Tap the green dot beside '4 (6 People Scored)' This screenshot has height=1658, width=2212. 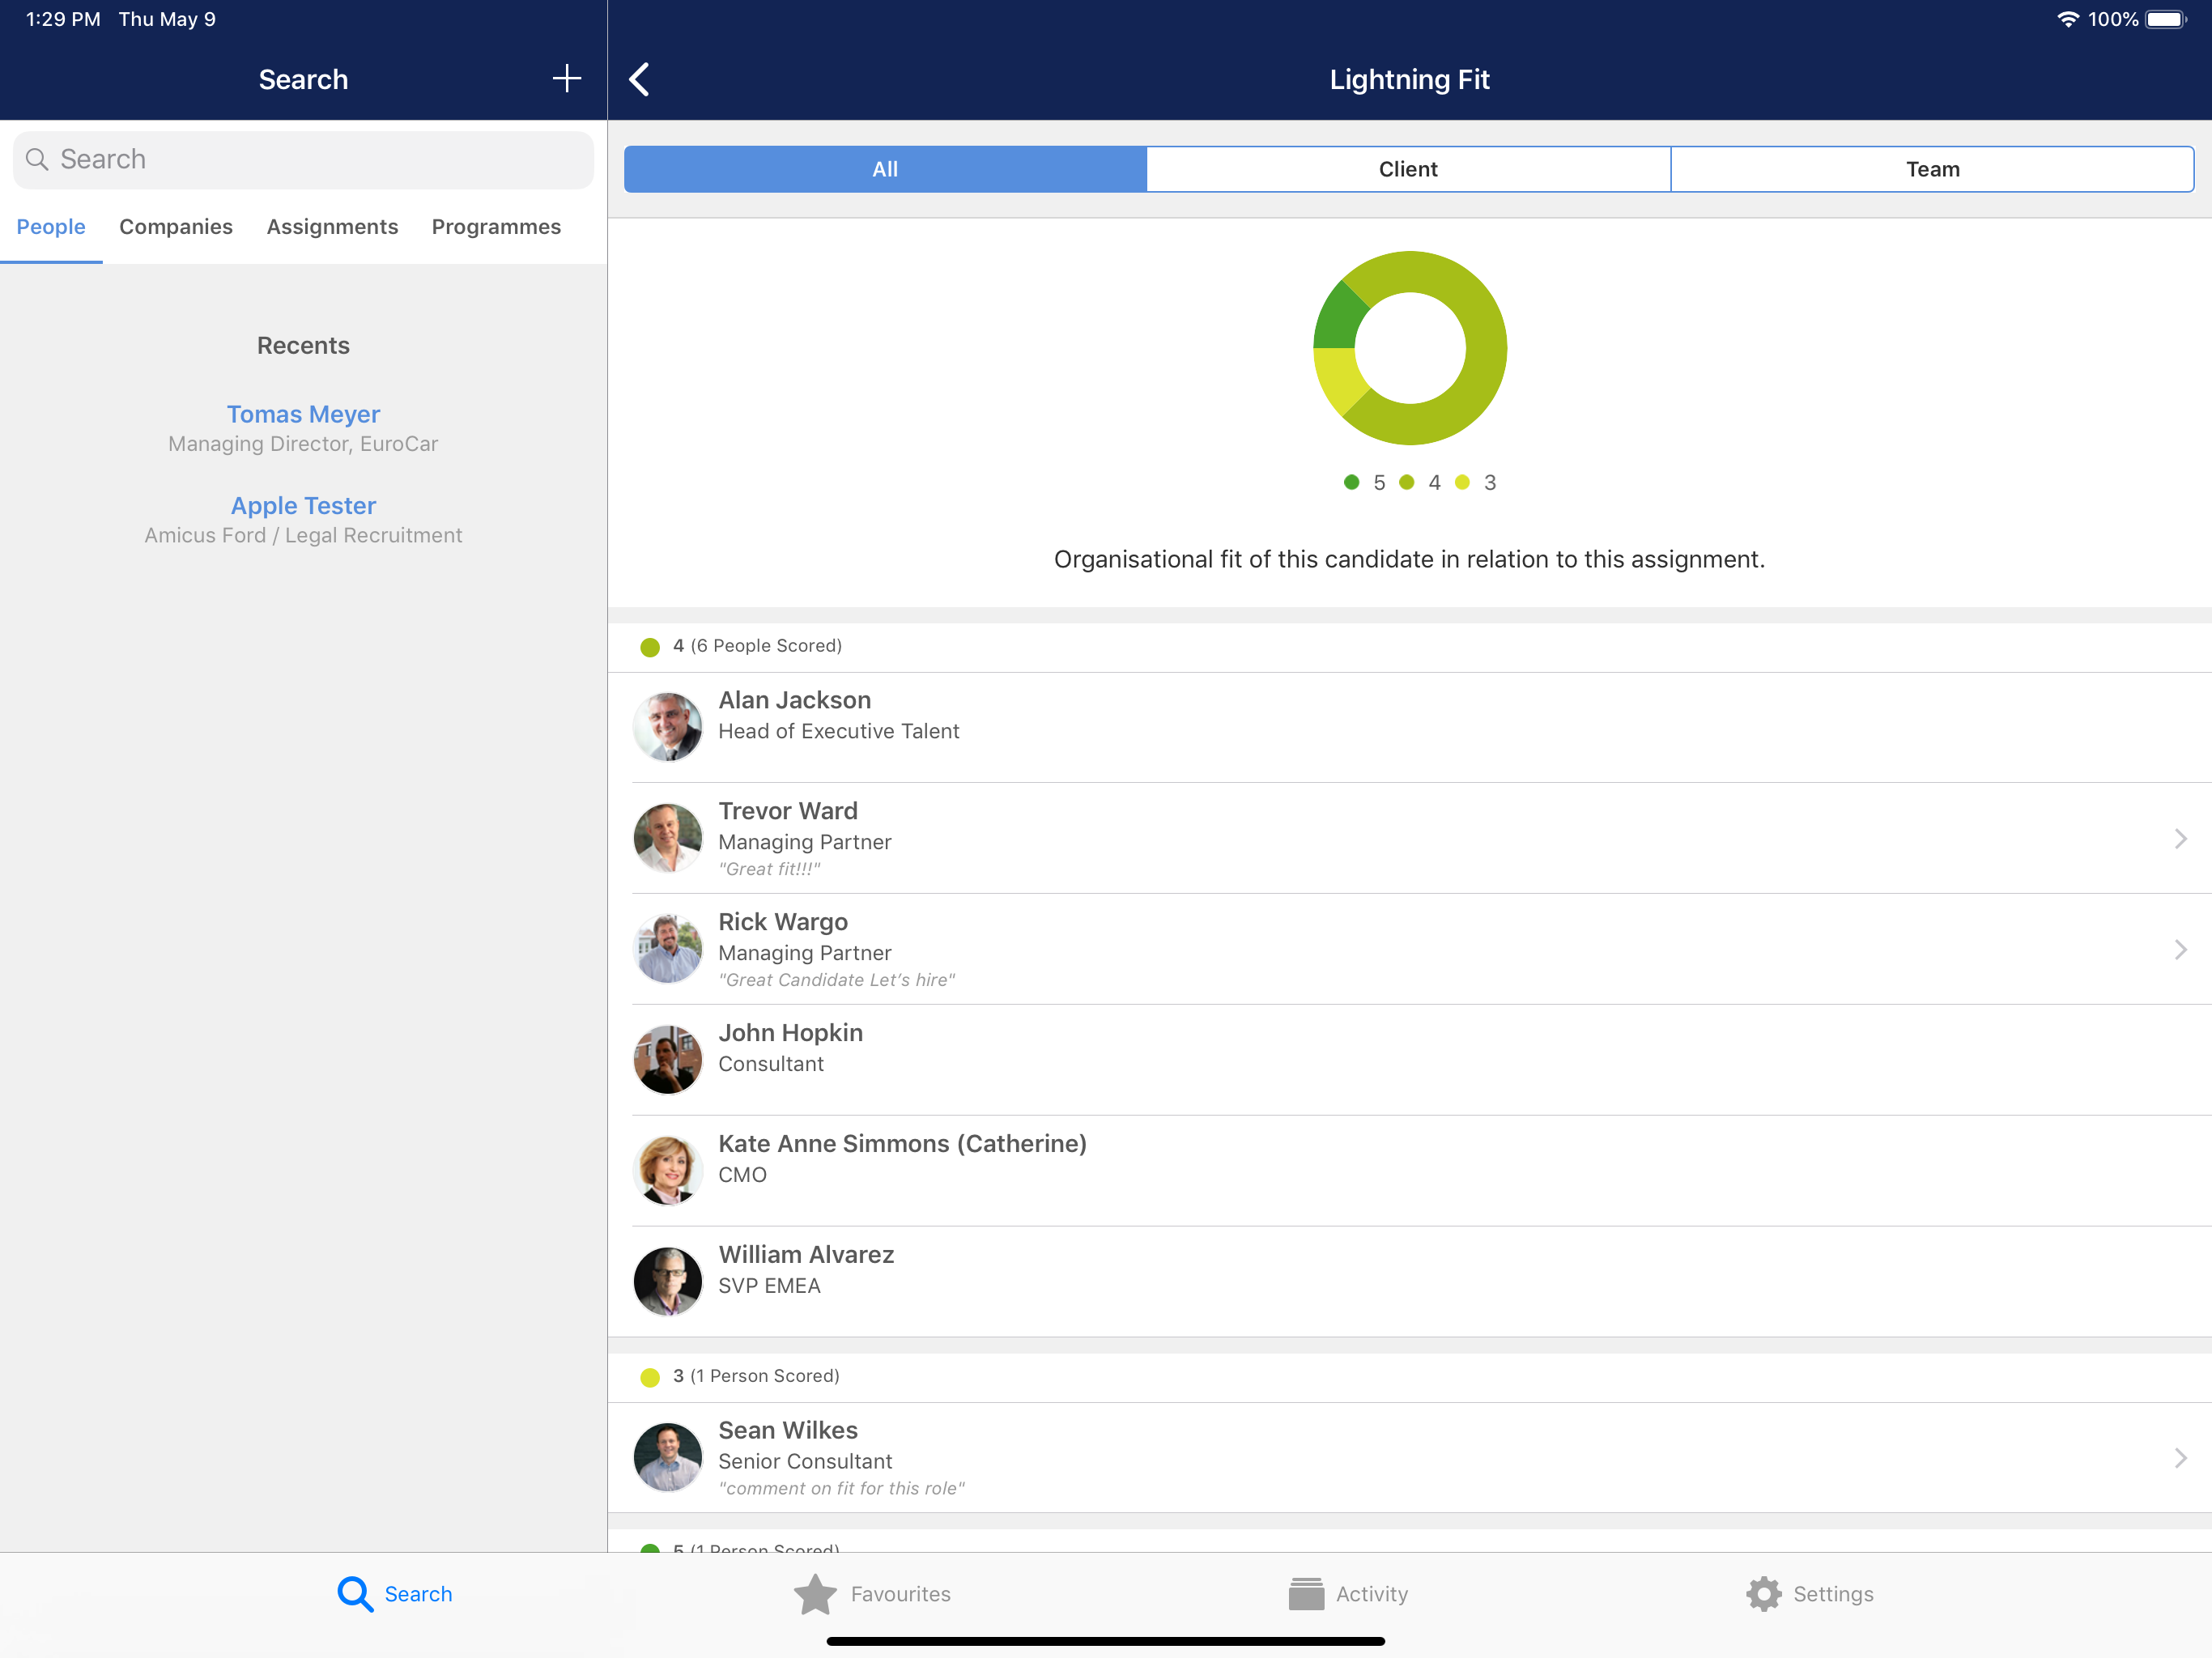(650, 647)
